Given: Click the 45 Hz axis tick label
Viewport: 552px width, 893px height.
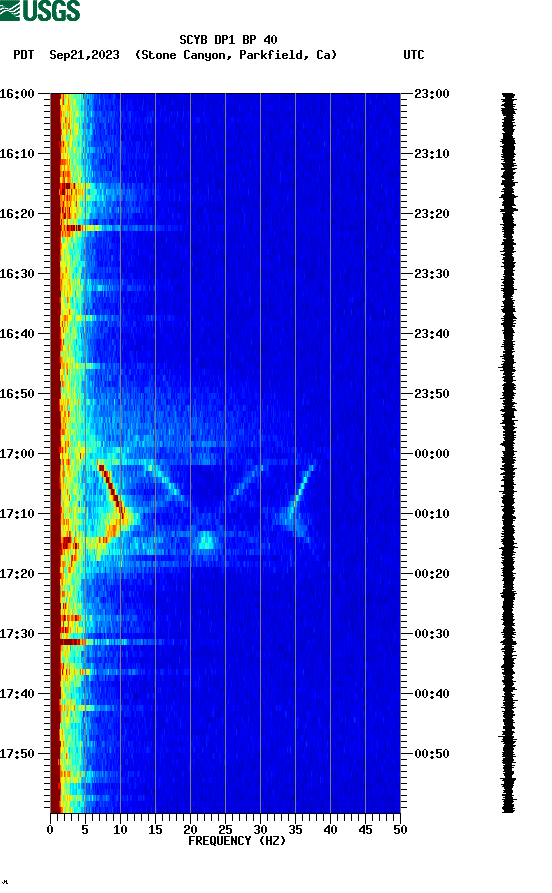Looking at the screenshot, I should pyautogui.click(x=365, y=830).
